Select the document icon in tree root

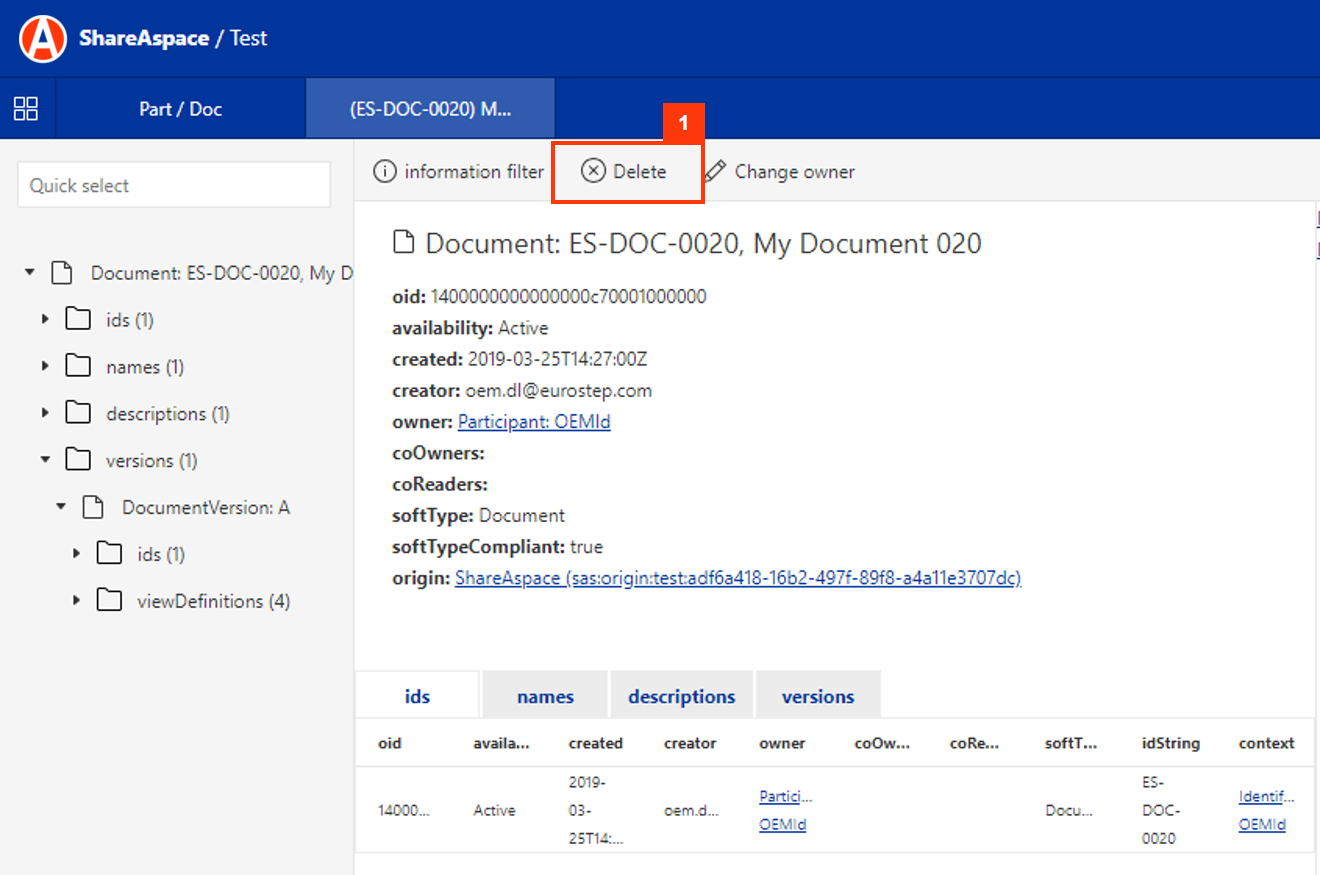click(x=62, y=273)
